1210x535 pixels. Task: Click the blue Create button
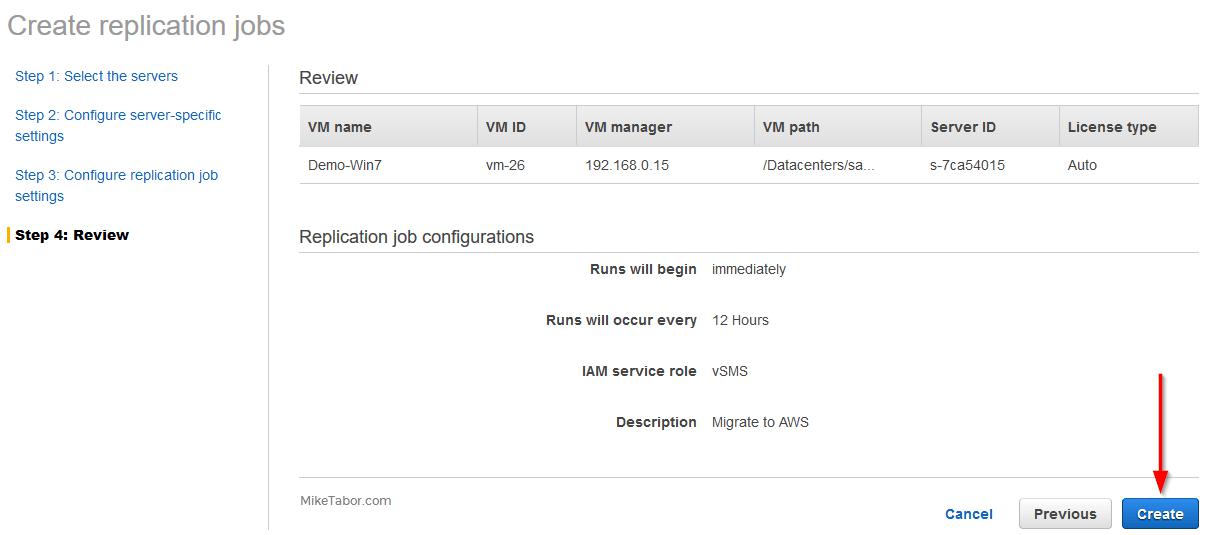pyautogui.click(x=1160, y=513)
